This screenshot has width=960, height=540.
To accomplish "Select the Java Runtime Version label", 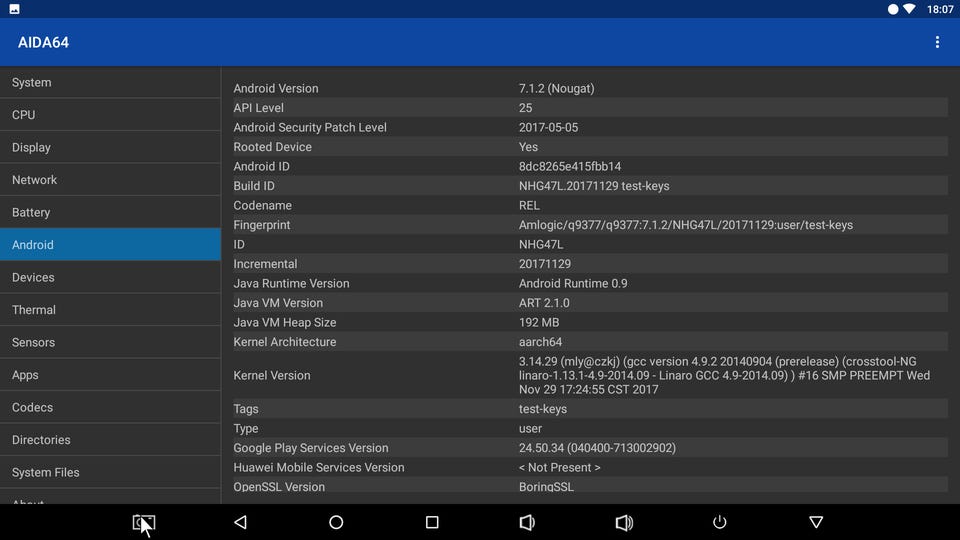I will [x=291, y=283].
